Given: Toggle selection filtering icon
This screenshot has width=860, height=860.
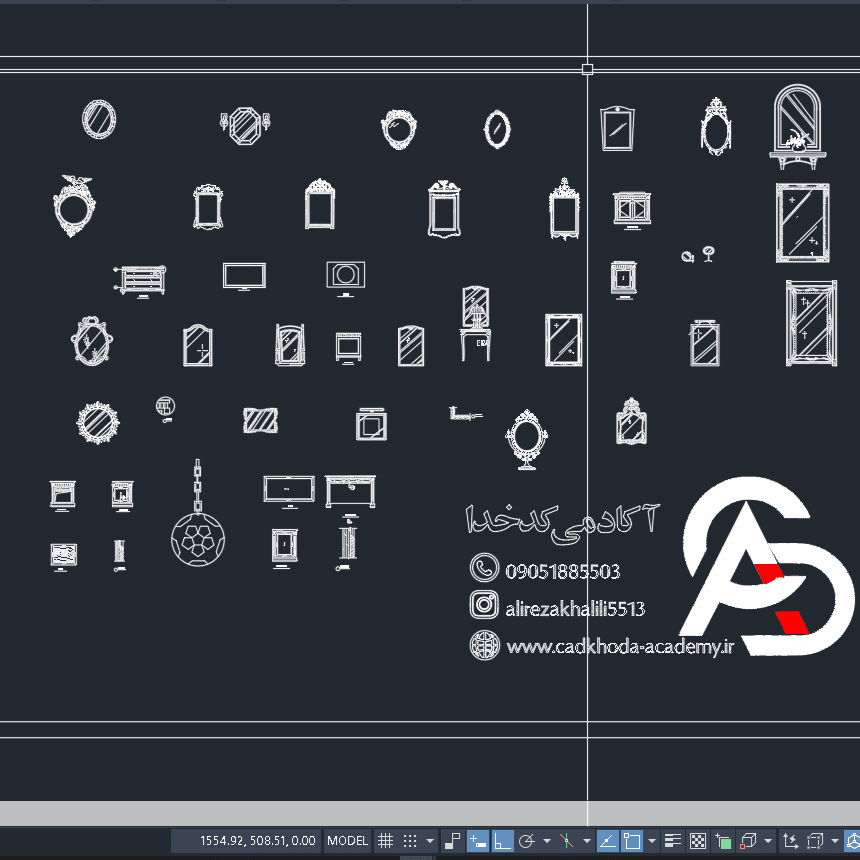Looking at the screenshot, I should point(815,840).
